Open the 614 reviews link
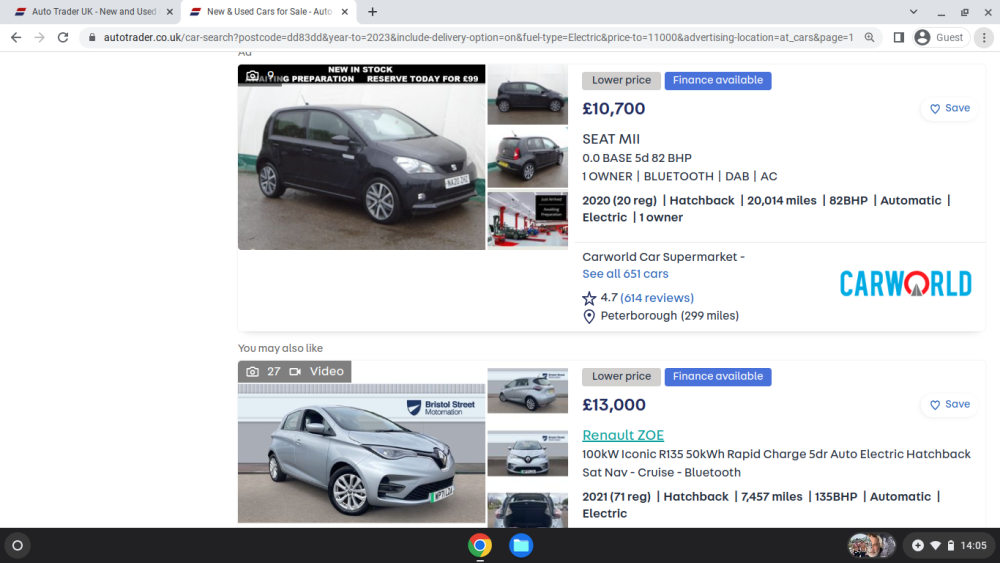The image size is (1000, 563). pyautogui.click(x=657, y=298)
